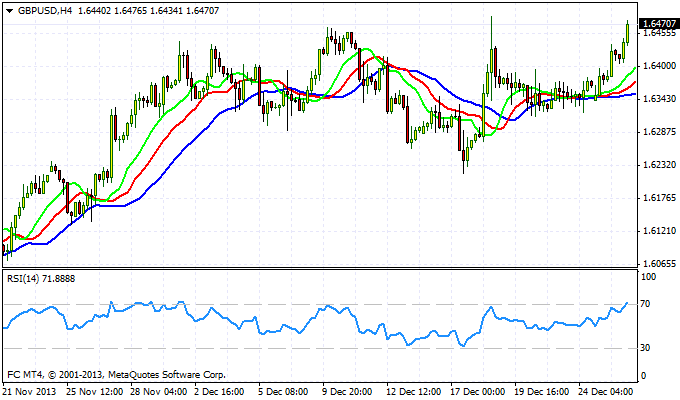Click the 1.62875 price axis label
Screen dimensions: 680x400
point(660,132)
